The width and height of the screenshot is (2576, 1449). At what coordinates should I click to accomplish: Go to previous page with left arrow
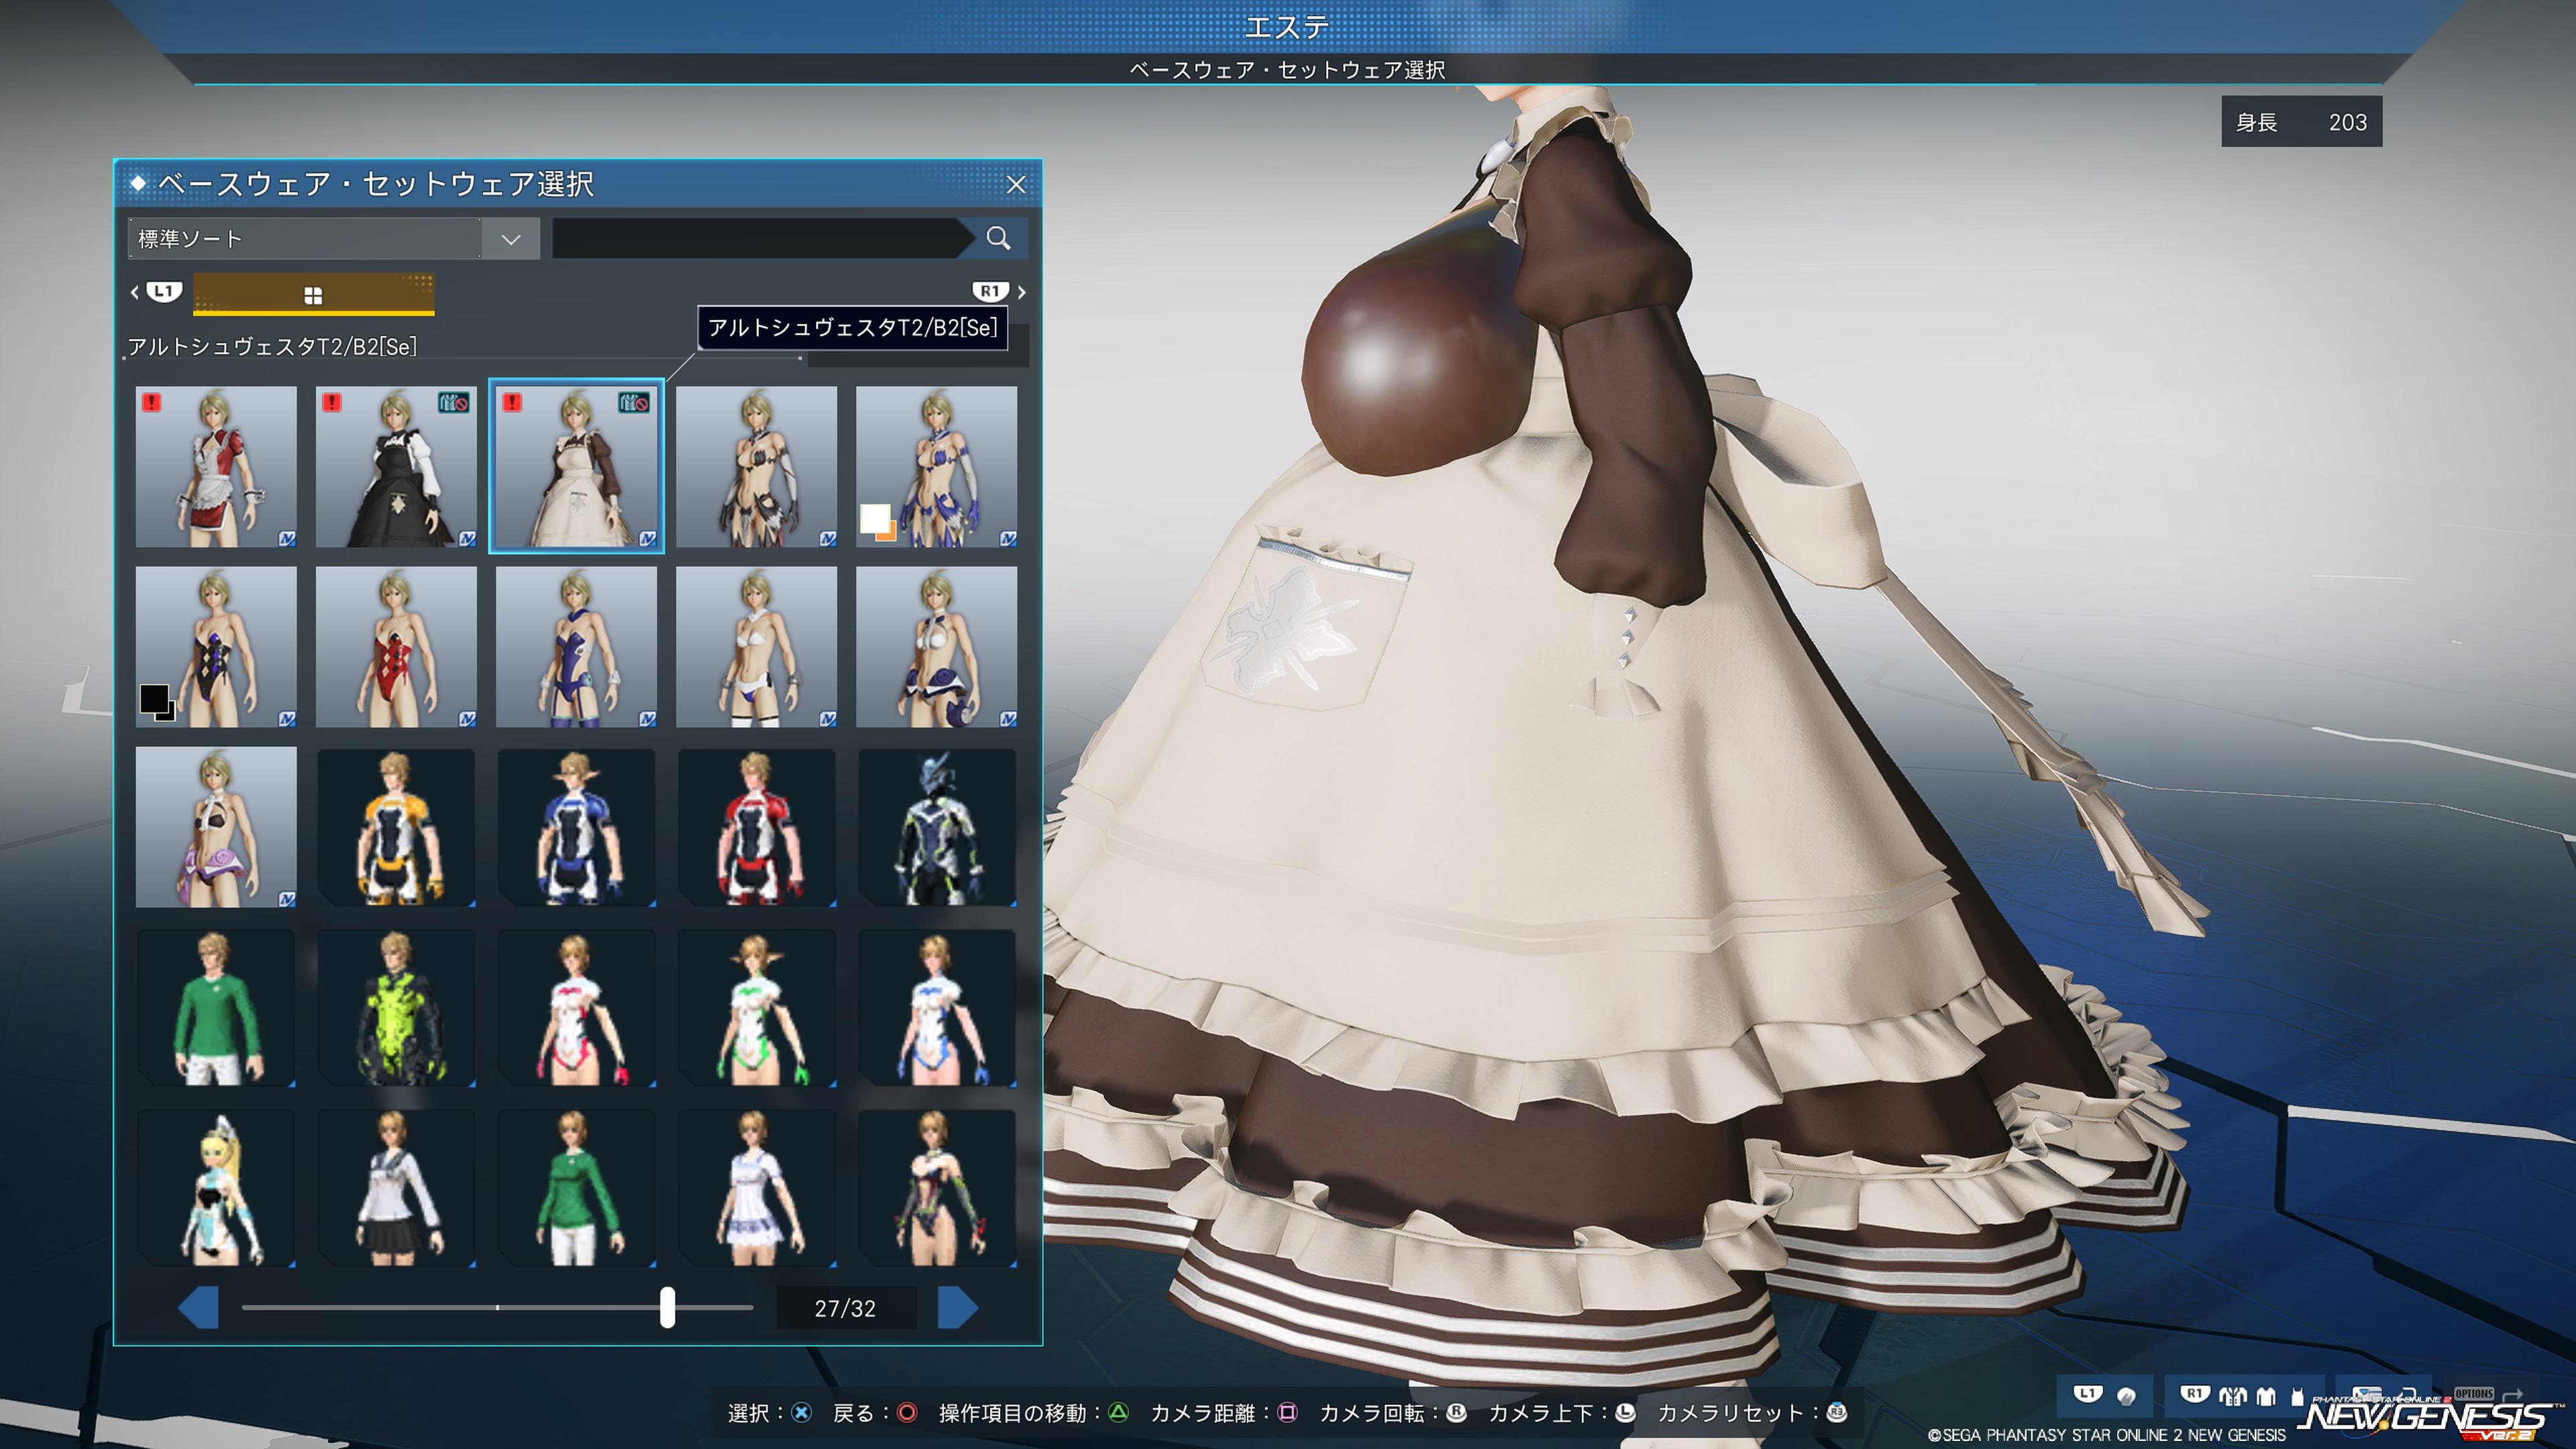(199, 1308)
